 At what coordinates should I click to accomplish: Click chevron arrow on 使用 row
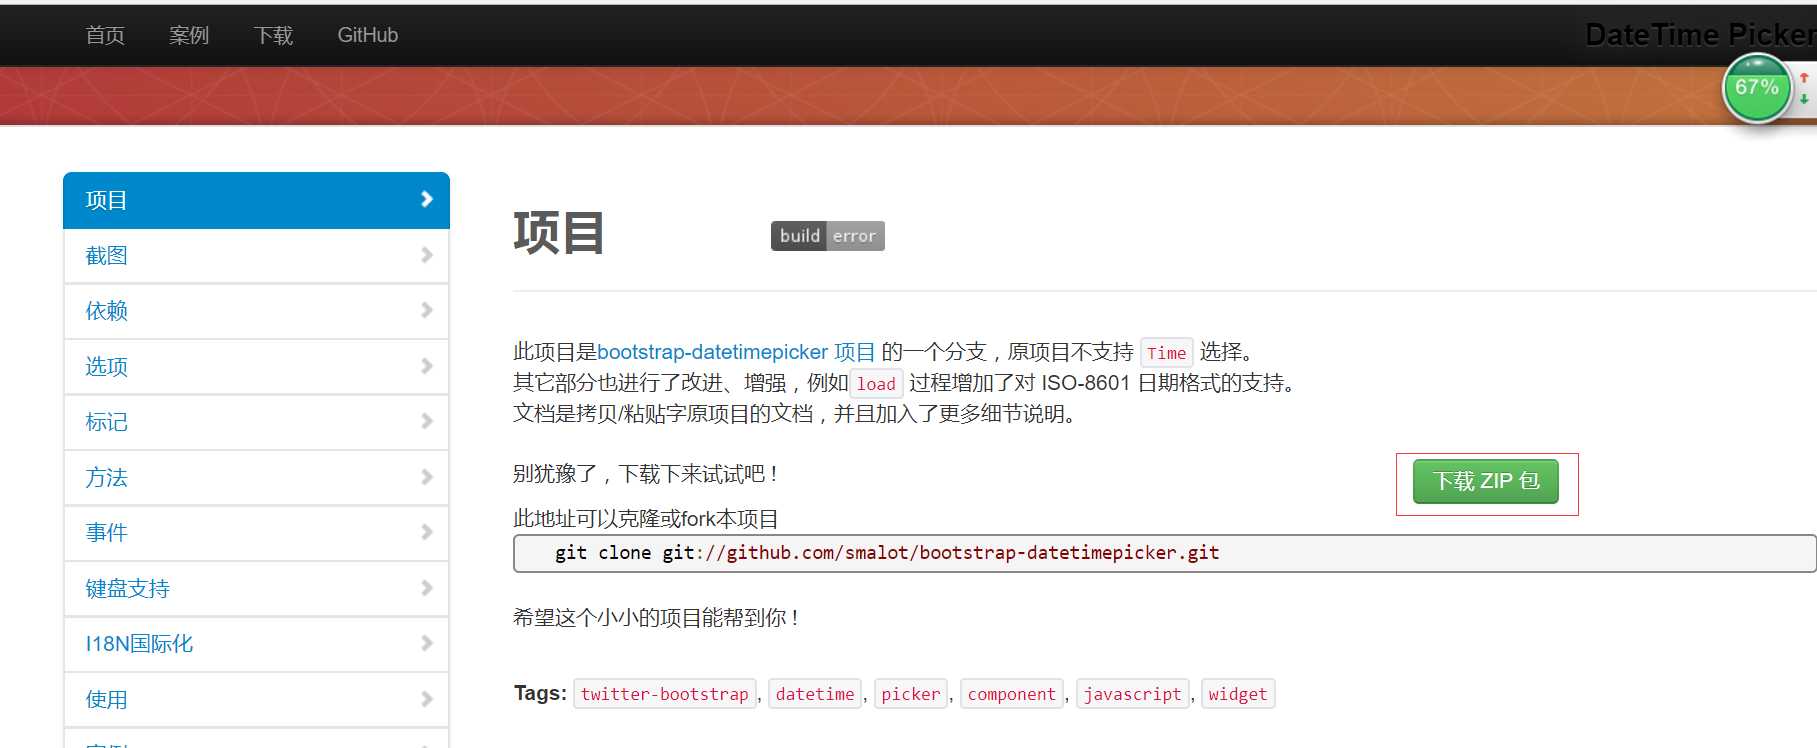coord(427,699)
